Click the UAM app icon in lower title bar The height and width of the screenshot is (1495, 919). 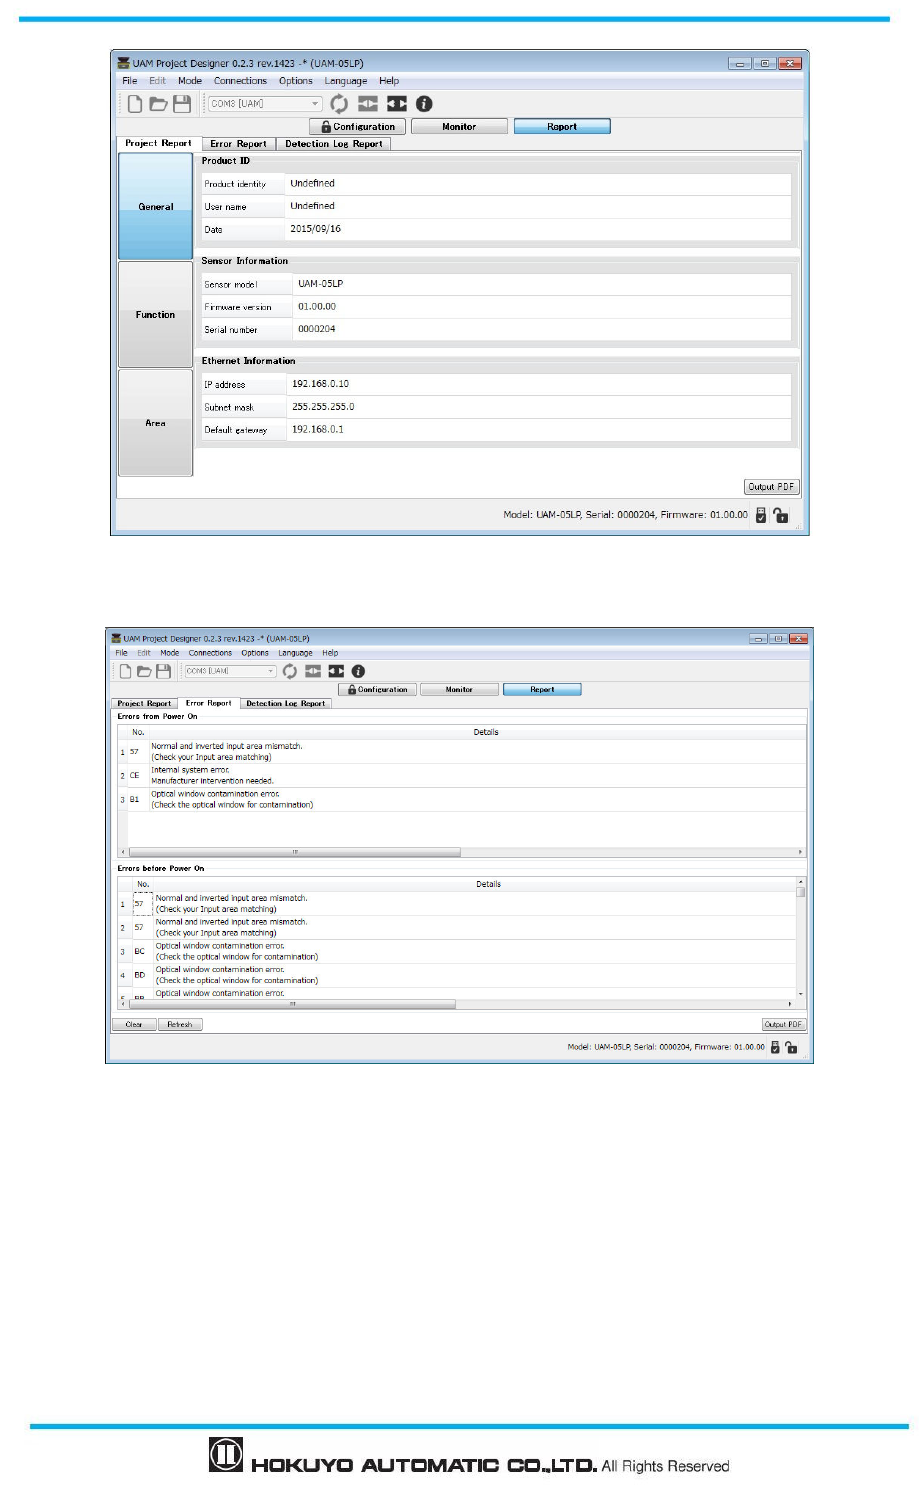pos(117,638)
